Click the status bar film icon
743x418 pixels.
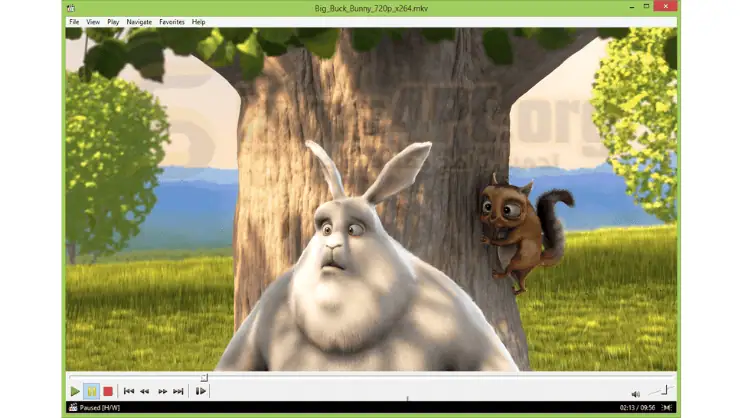point(73,407)
